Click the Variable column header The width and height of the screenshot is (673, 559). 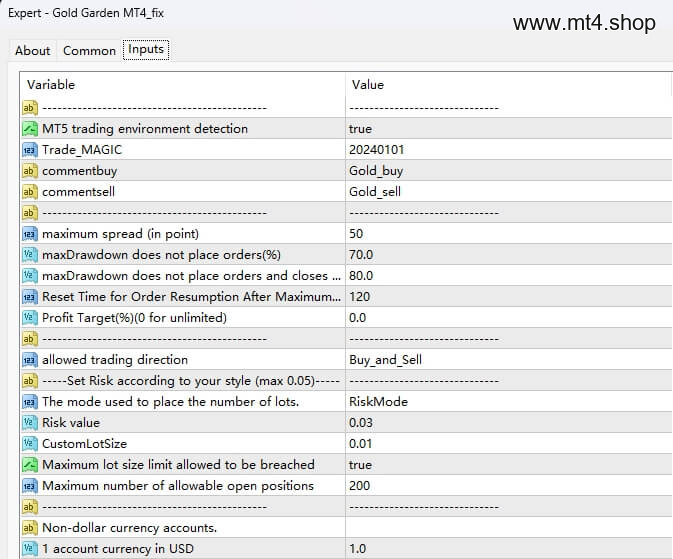[x=51, y=85]
